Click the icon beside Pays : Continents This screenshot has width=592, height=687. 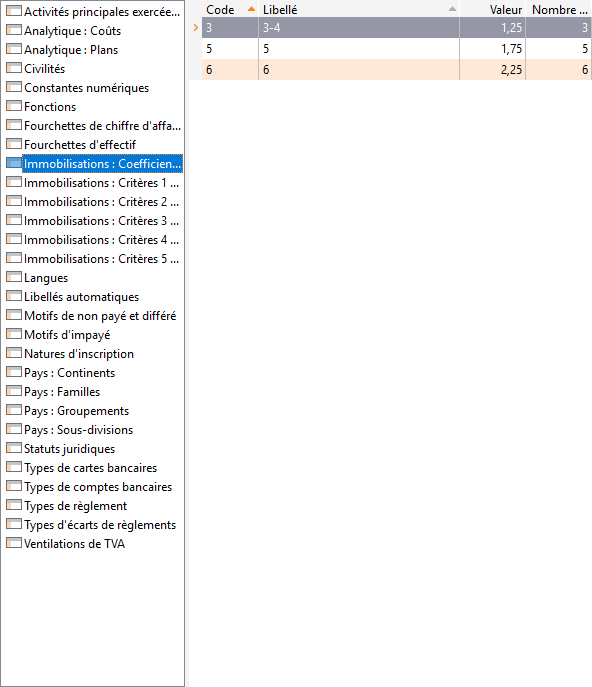(x=14, y=372)
